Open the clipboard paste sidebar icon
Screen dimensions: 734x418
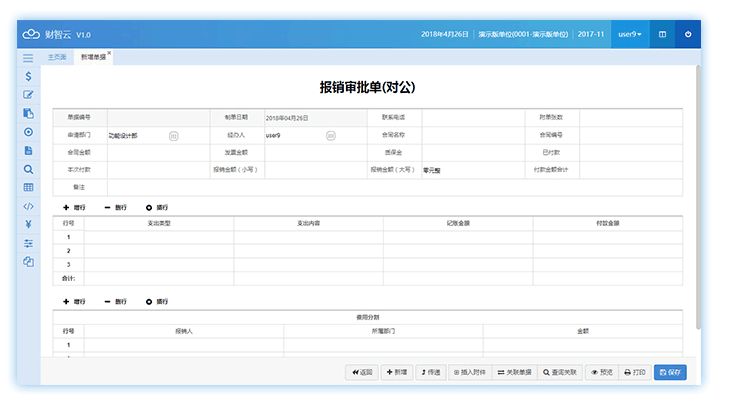pos(28,113)
